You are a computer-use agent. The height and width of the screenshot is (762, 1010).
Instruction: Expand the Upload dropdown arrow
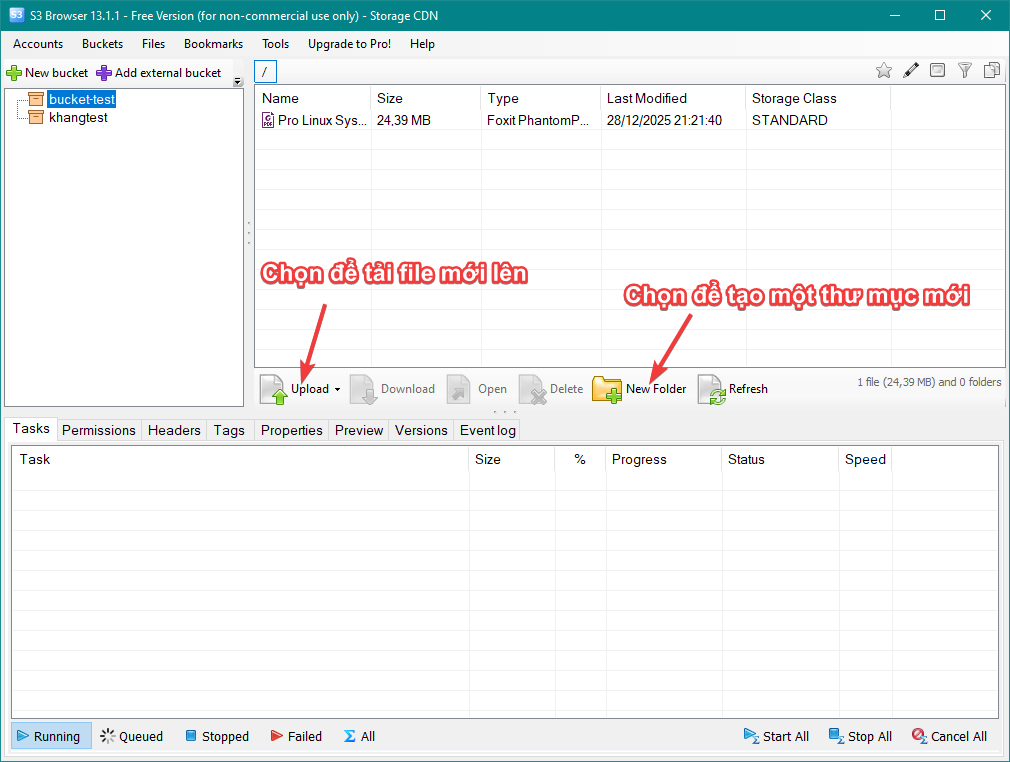tap(338, 389)
